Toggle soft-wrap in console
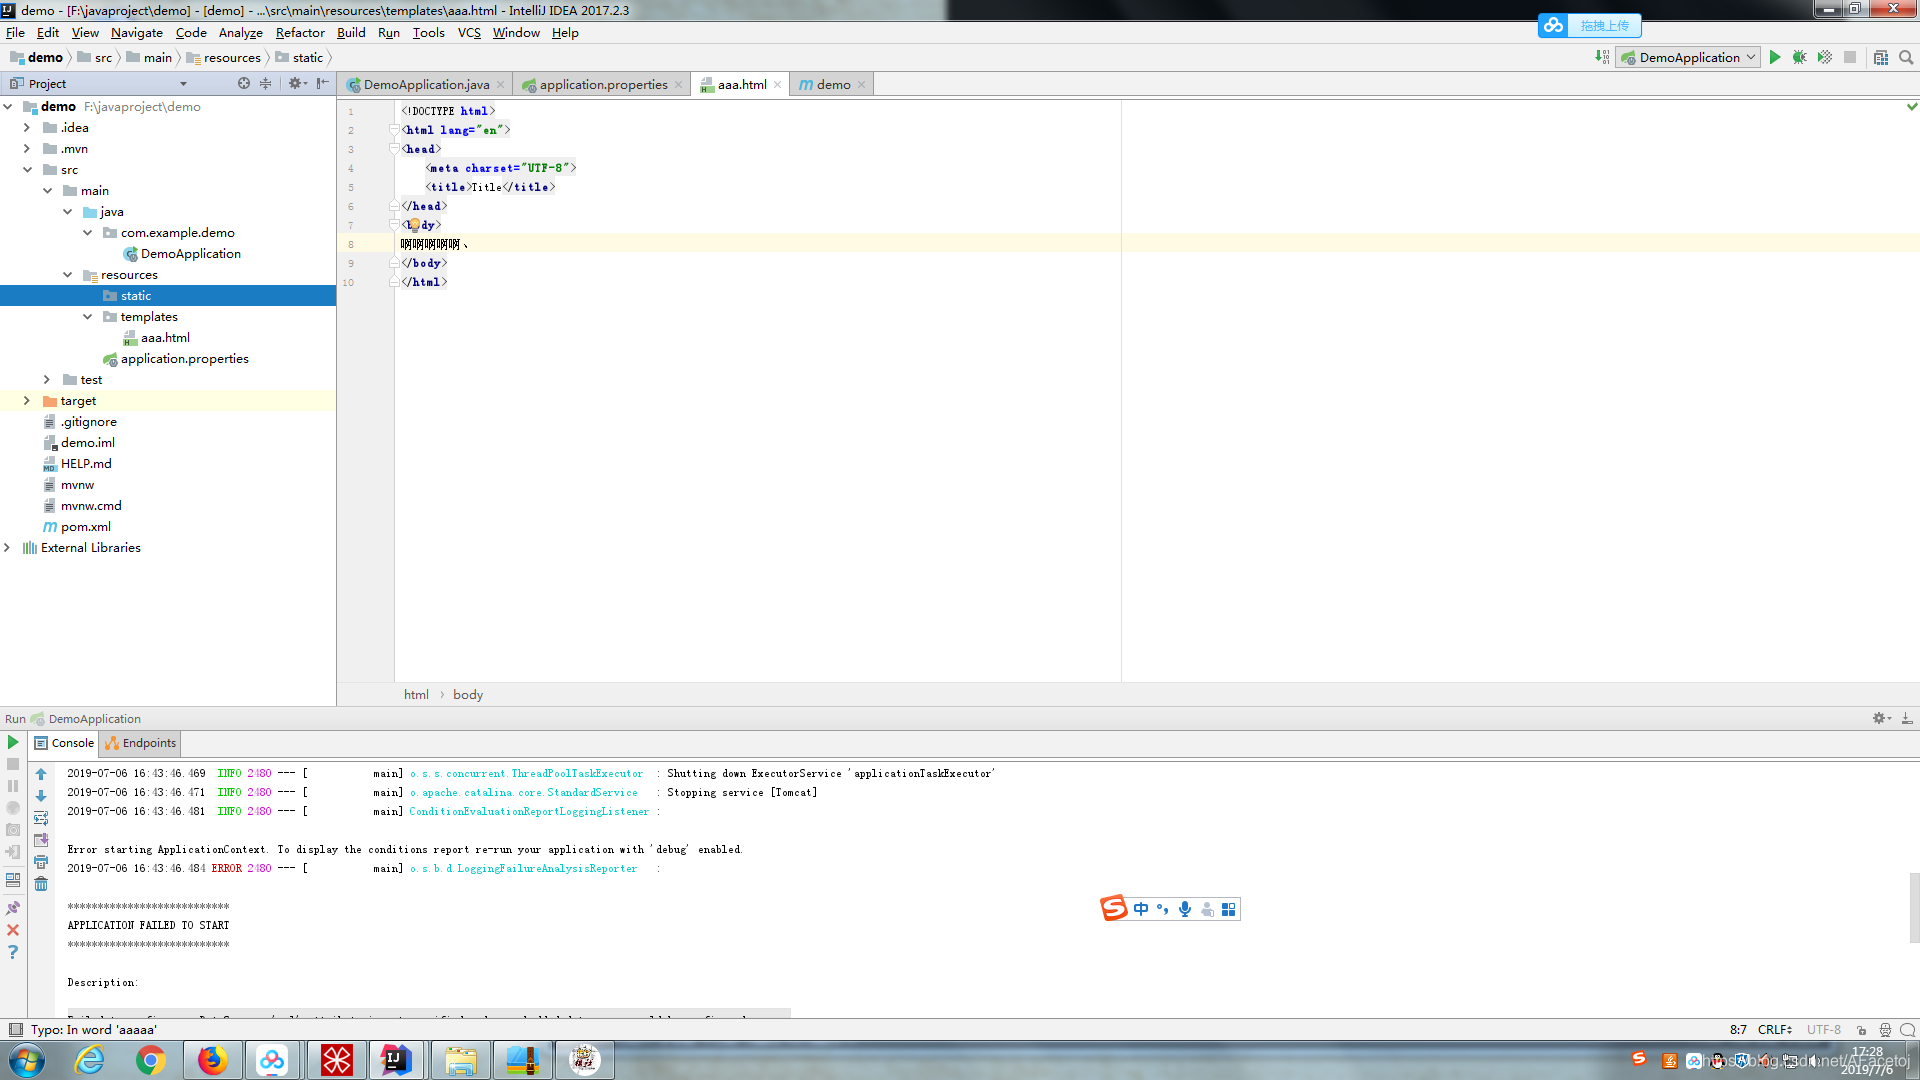The image size is (1920, 1080). (41, 818)
